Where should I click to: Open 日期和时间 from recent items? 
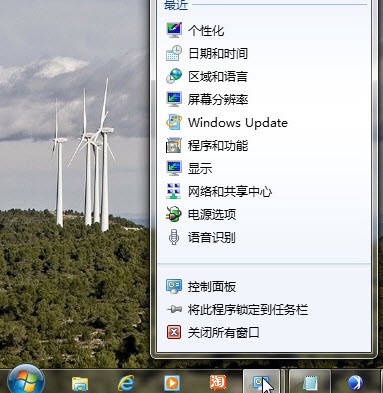point(264,54)
